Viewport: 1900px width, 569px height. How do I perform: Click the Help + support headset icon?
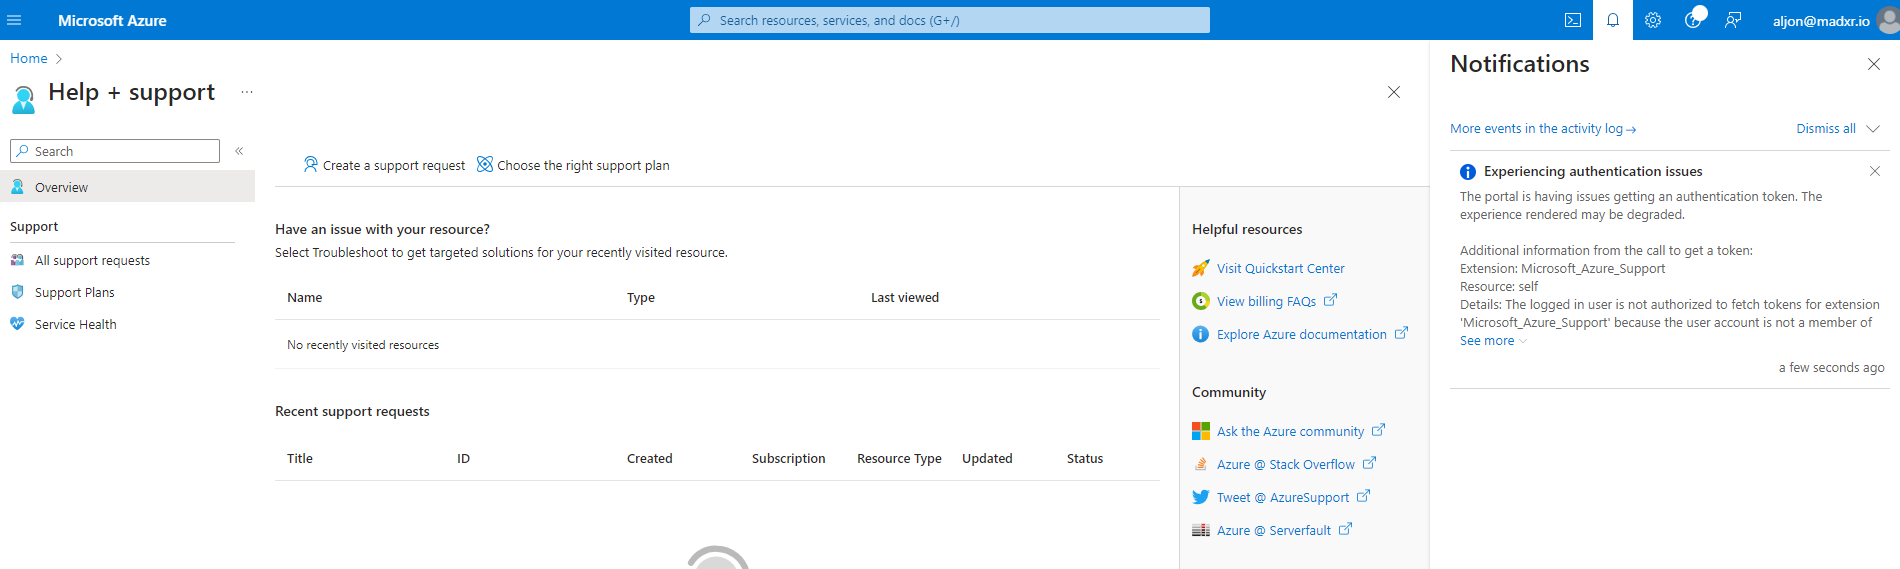pos(23,99)
